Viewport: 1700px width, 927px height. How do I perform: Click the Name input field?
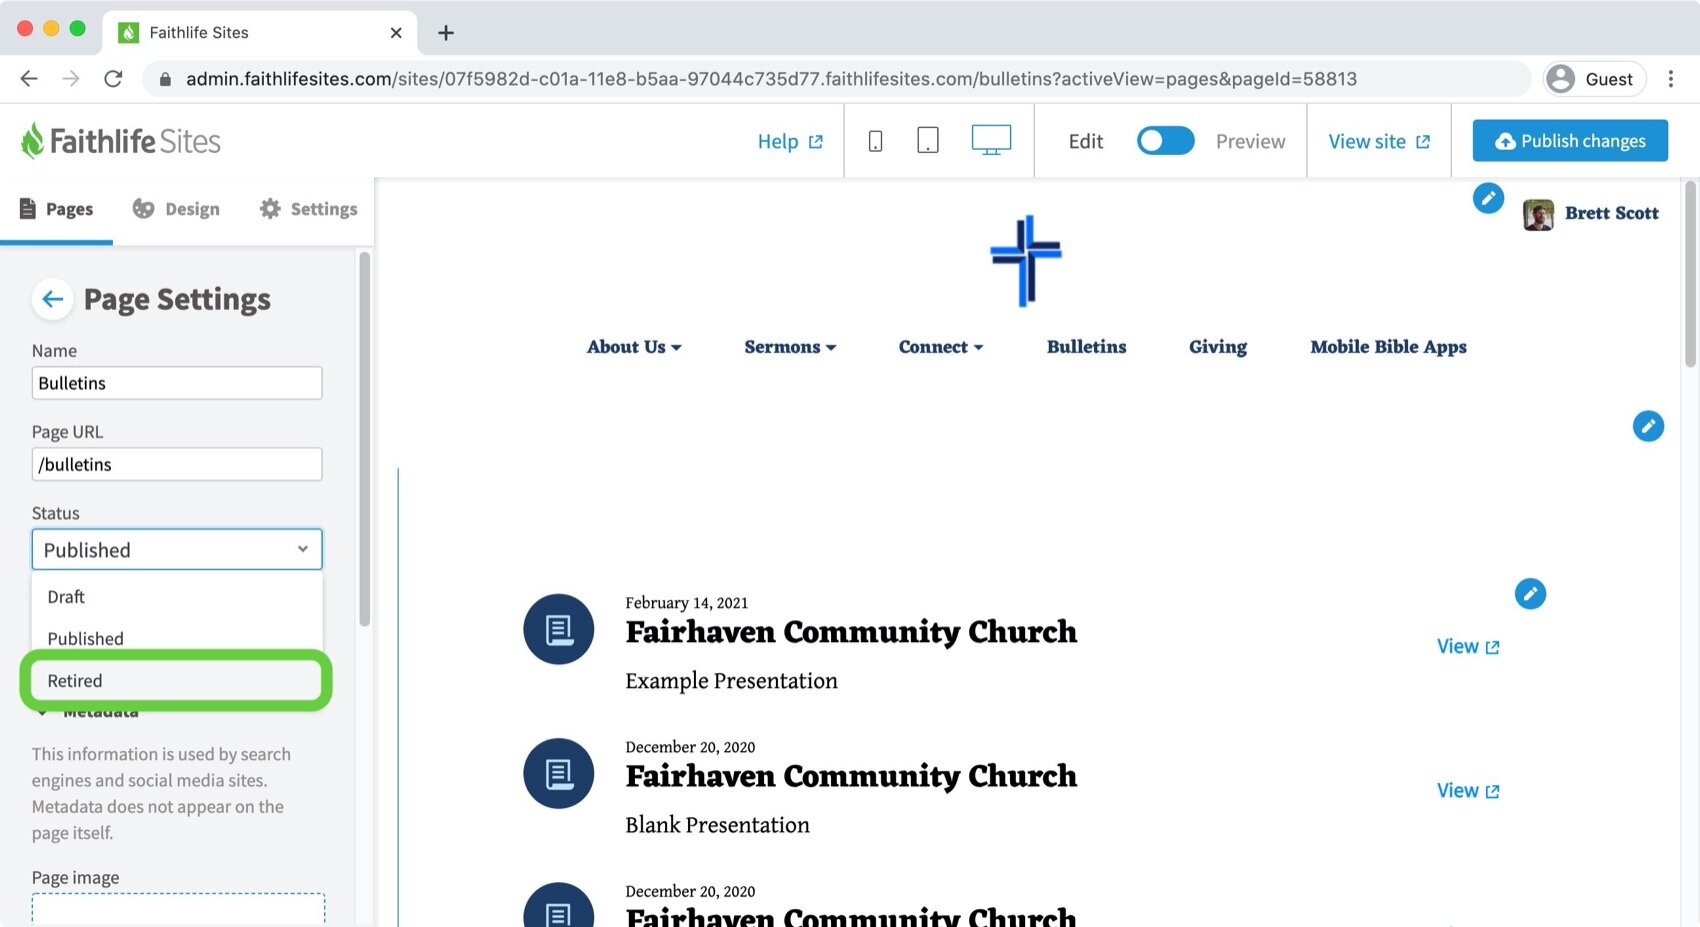(x=177, y=383)
